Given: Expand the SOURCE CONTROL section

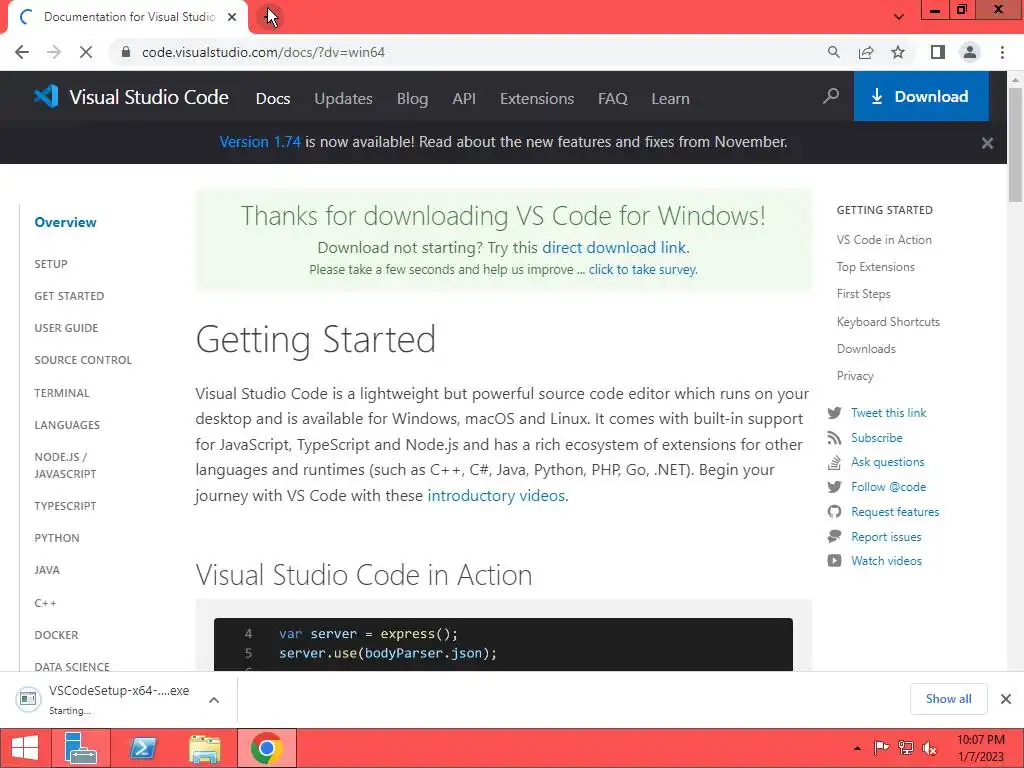Looking at the screenshot, I should (x=83, y=360).
